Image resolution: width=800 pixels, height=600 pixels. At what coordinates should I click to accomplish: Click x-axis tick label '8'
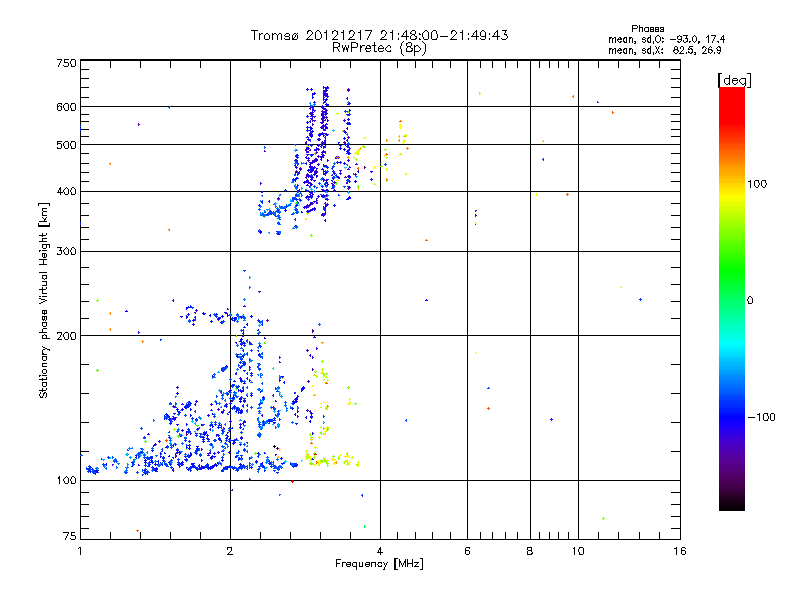click(x=530, y=551)
